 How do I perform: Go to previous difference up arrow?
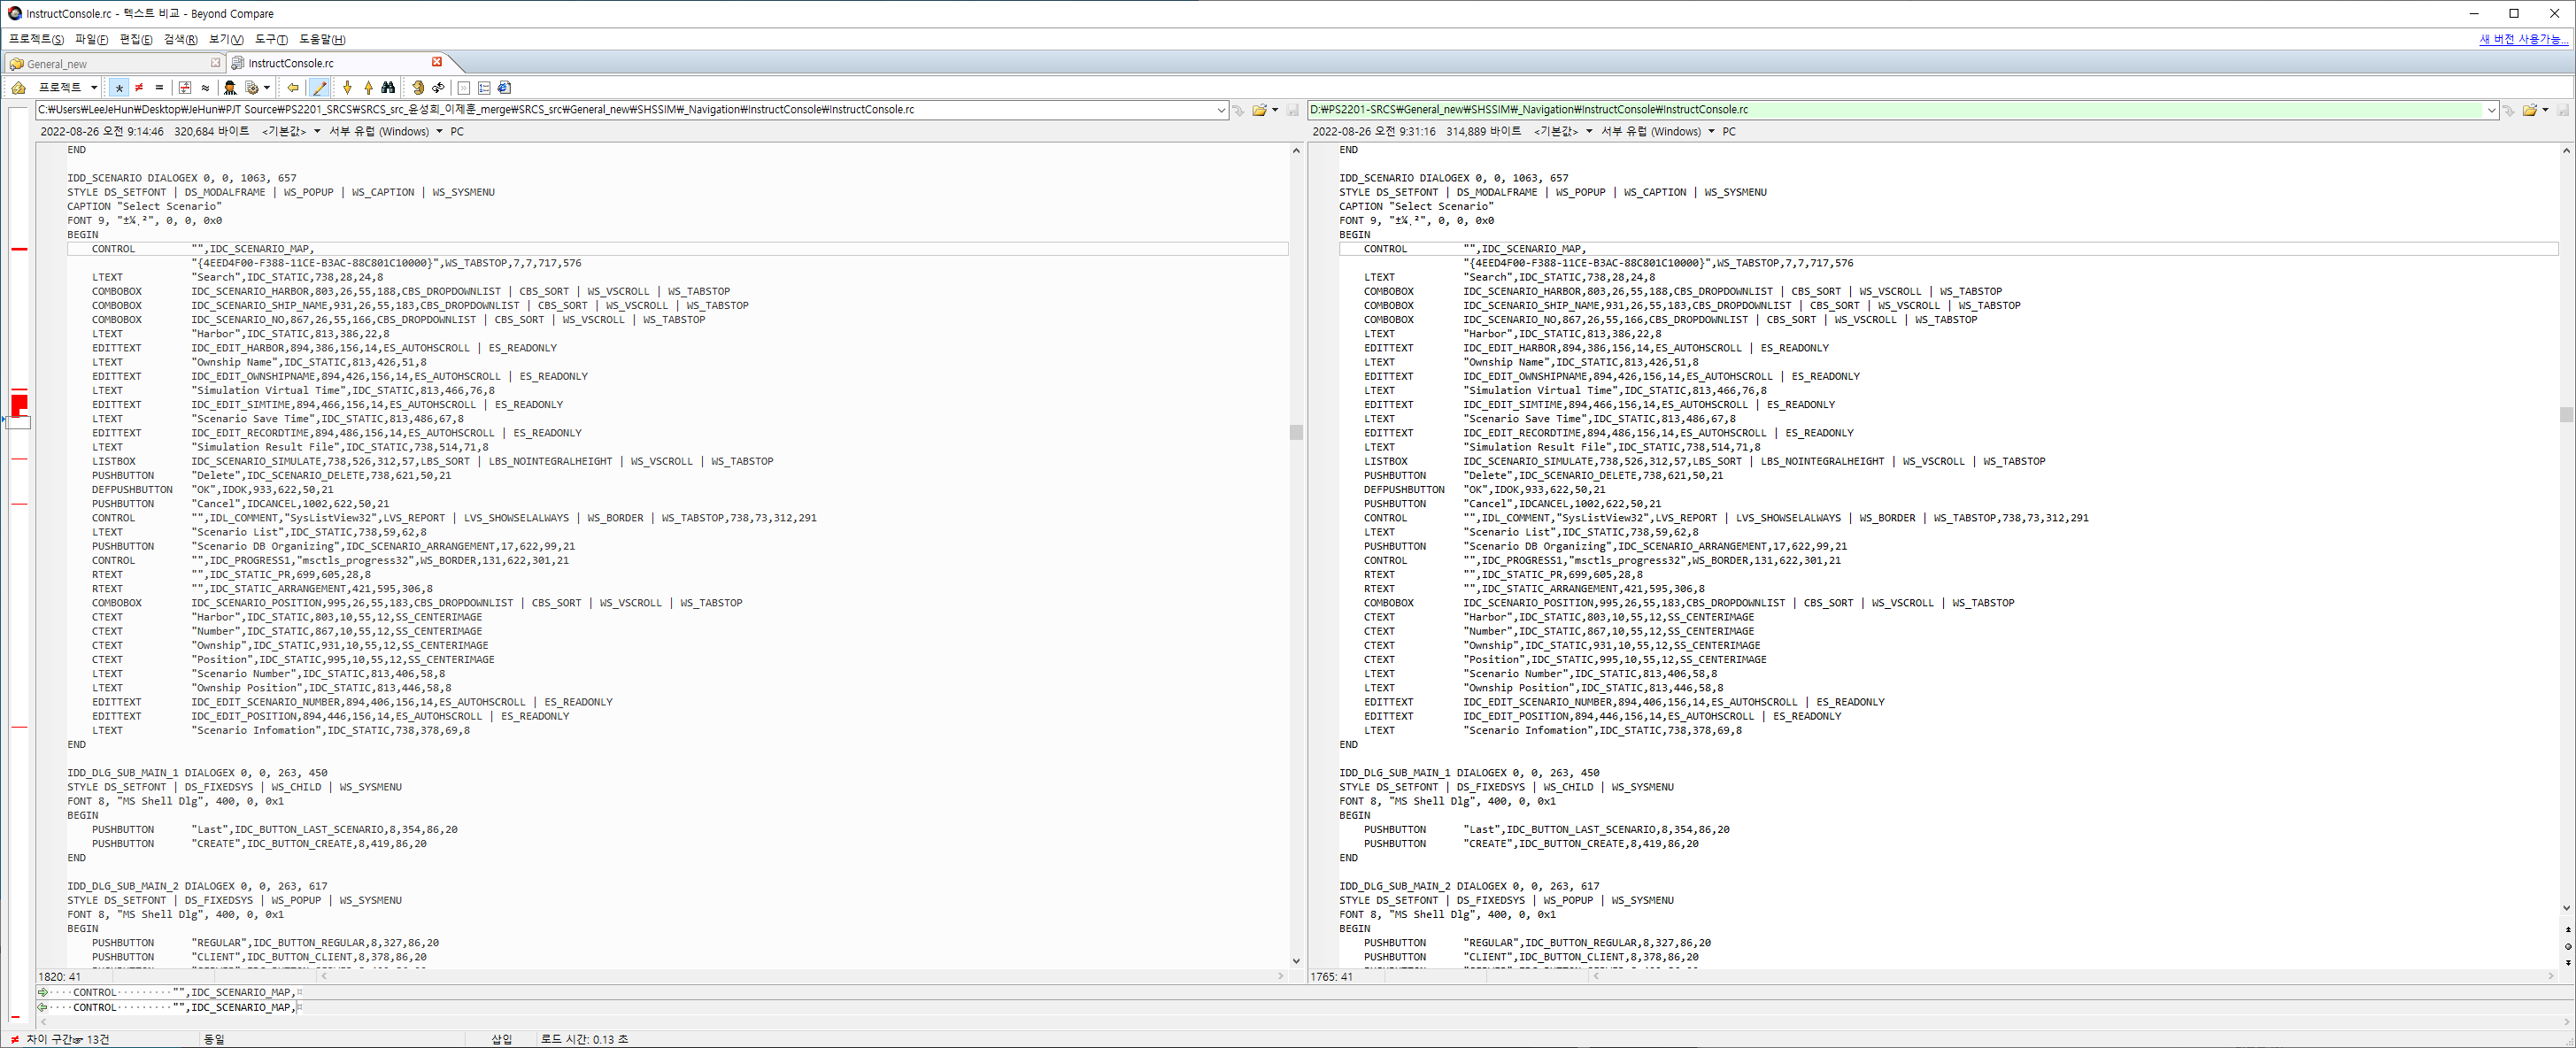pyautogui.click(x=368, y=88)
